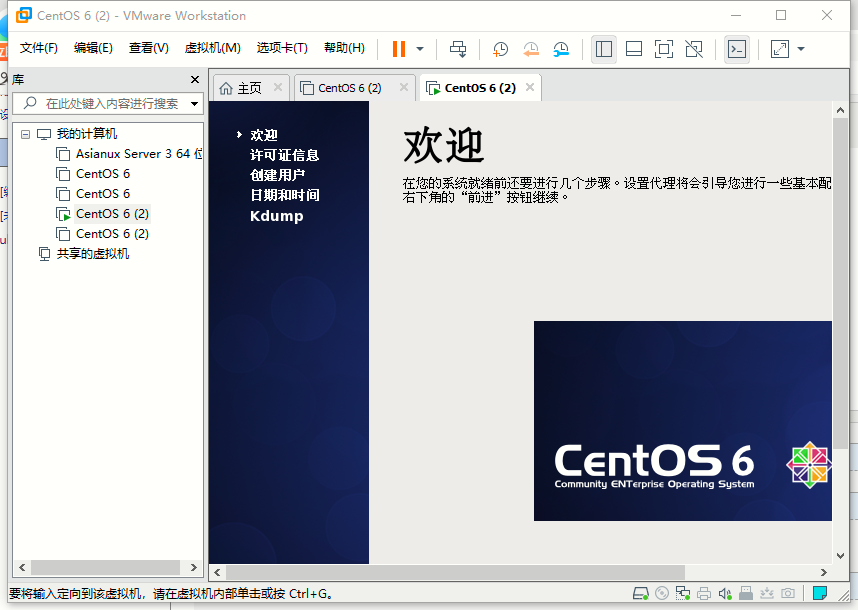Close the active CentOS 6 (2) tab

pyautogui.click(x=530, y=88)
